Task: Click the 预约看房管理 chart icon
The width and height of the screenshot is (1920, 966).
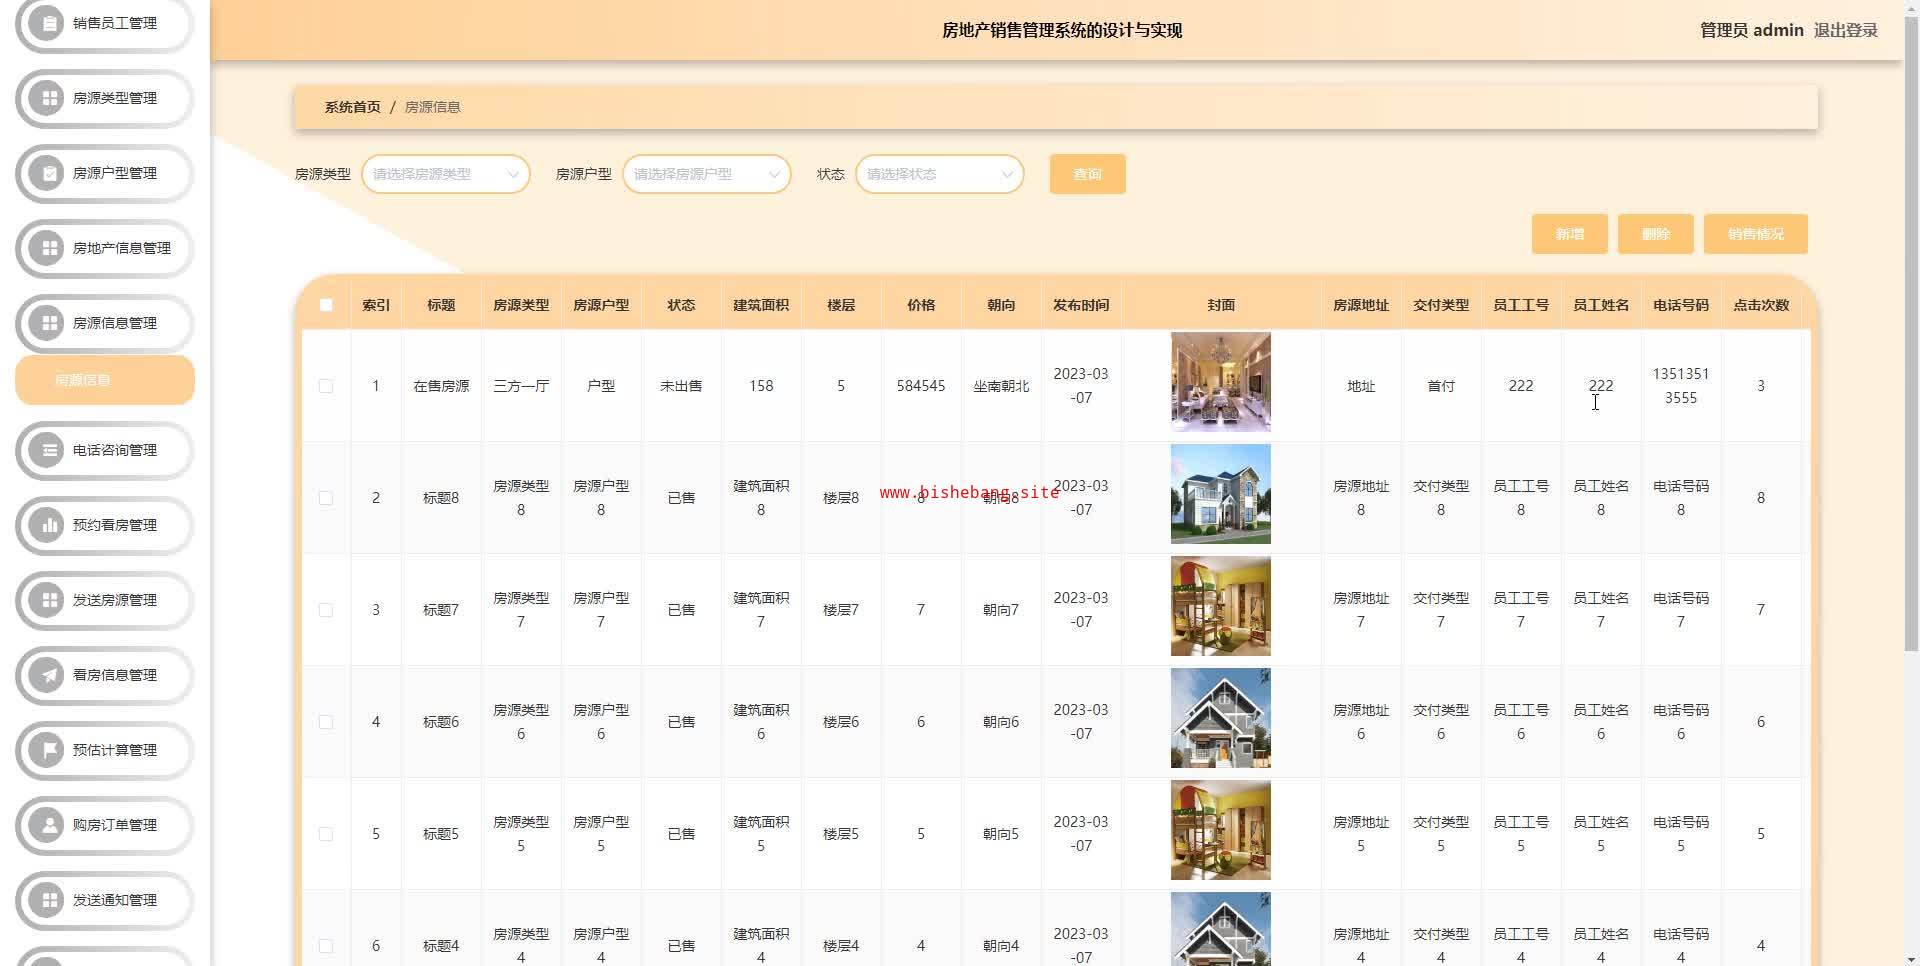Action: click(x=47, y=525)
